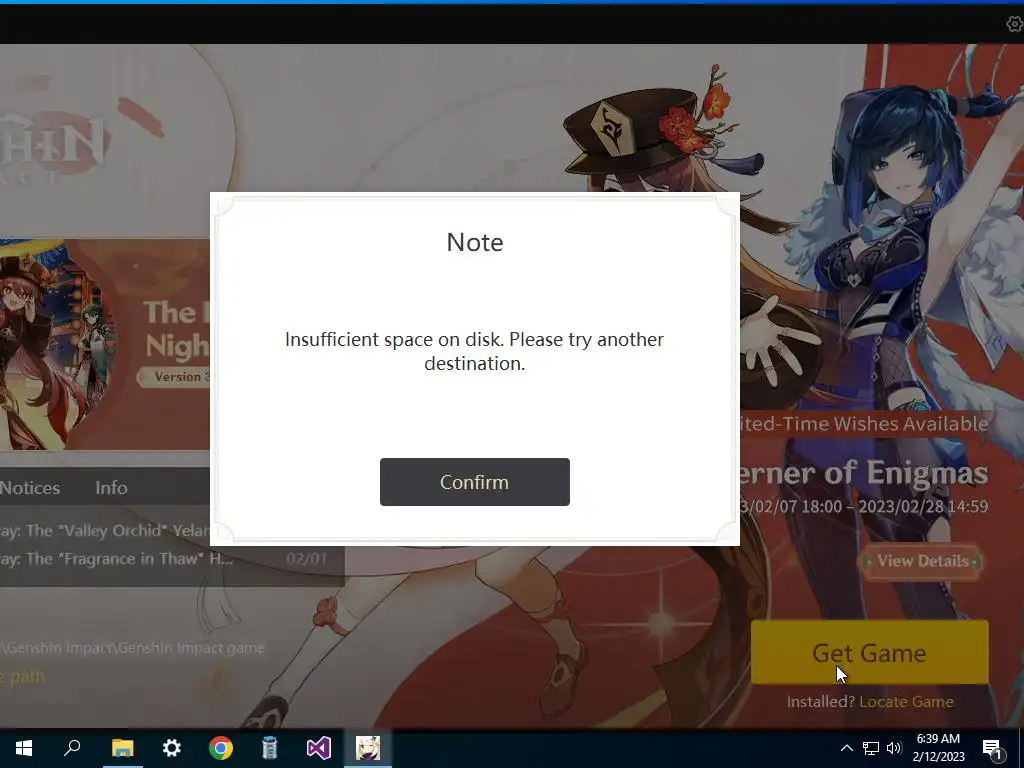1024x768 pixels.
Task: Show hidden system tray icons
Action: [x=846, y=748]
